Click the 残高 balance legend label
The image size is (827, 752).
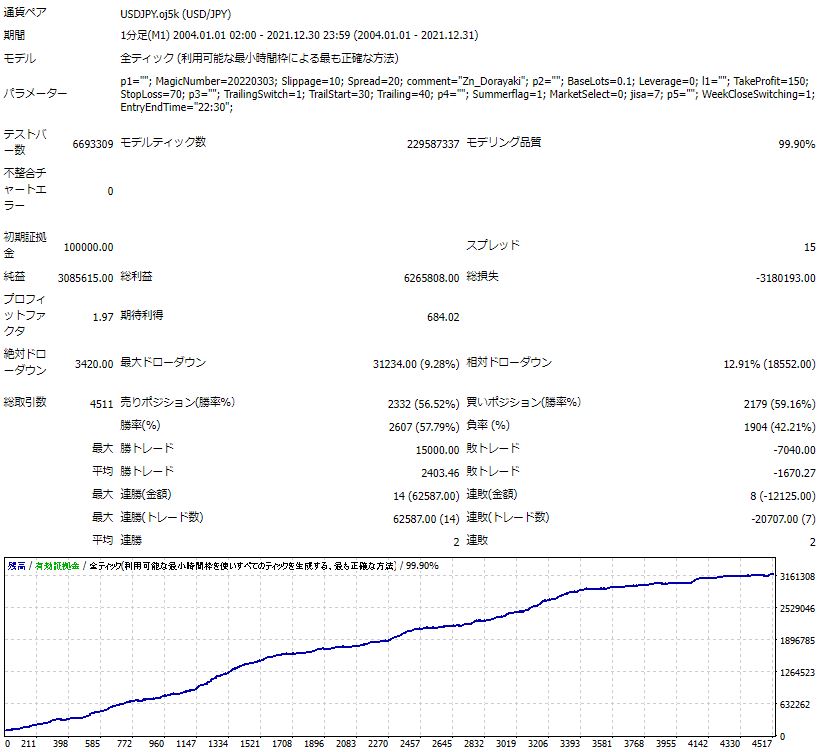pyautogui.click(x=17, y=566)
